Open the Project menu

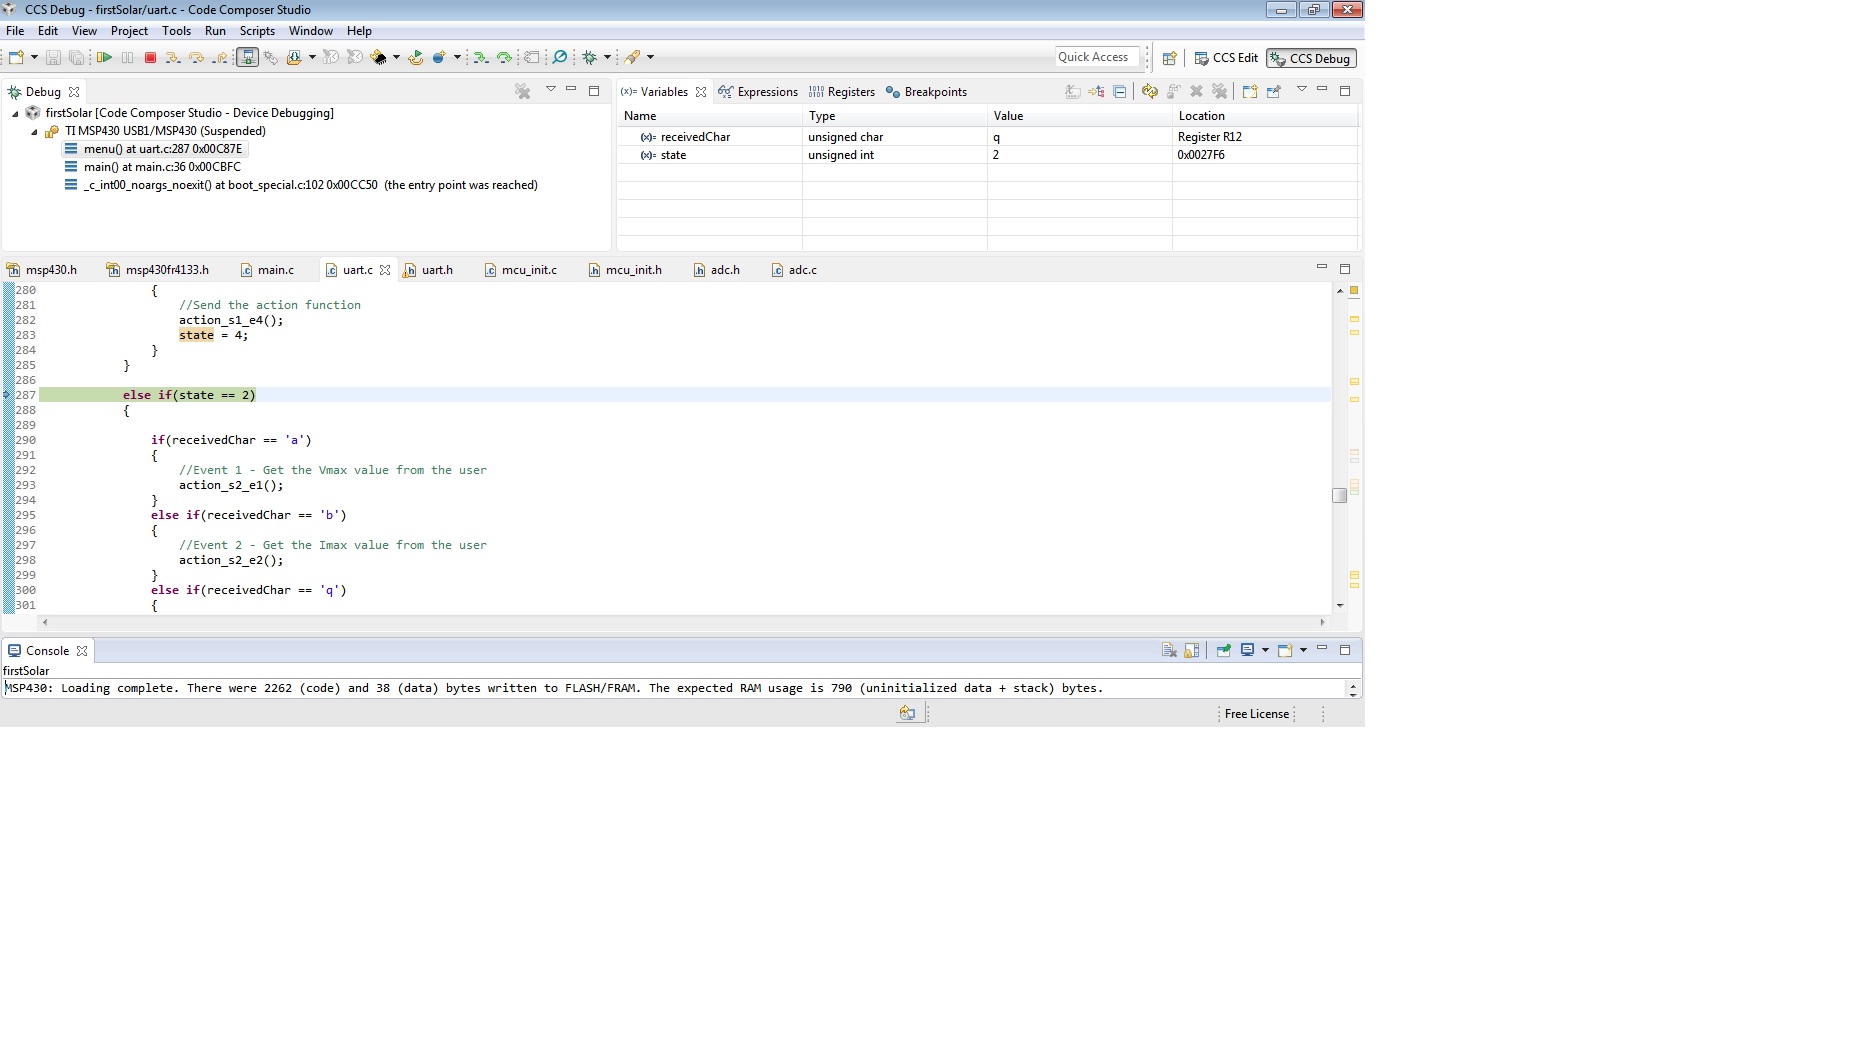coord(129,31)
